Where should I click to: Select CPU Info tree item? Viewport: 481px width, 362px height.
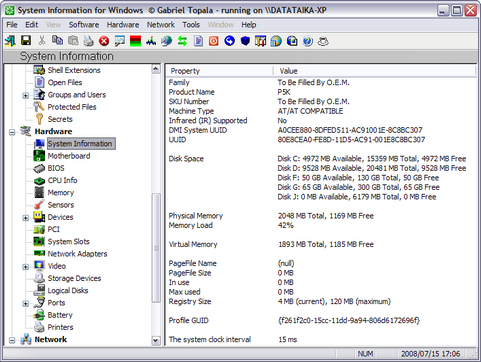(x=62, y=180)
